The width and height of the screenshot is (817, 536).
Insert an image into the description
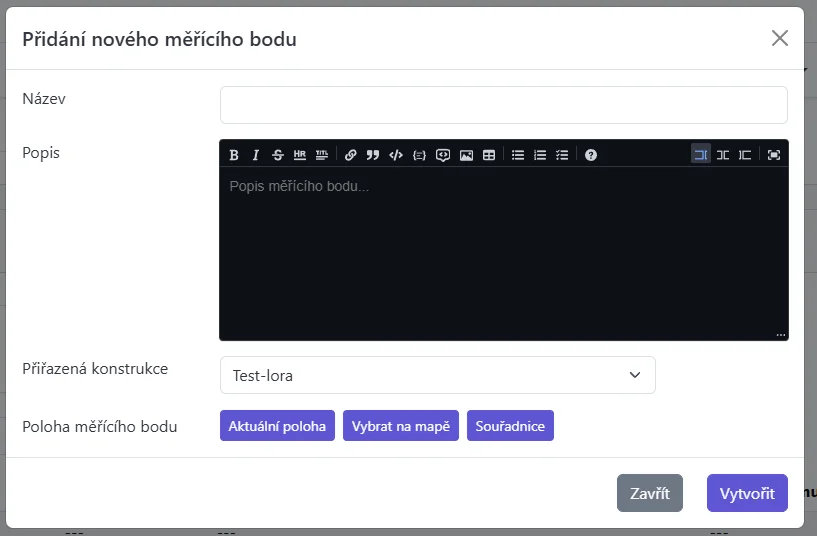click(466, 155)
